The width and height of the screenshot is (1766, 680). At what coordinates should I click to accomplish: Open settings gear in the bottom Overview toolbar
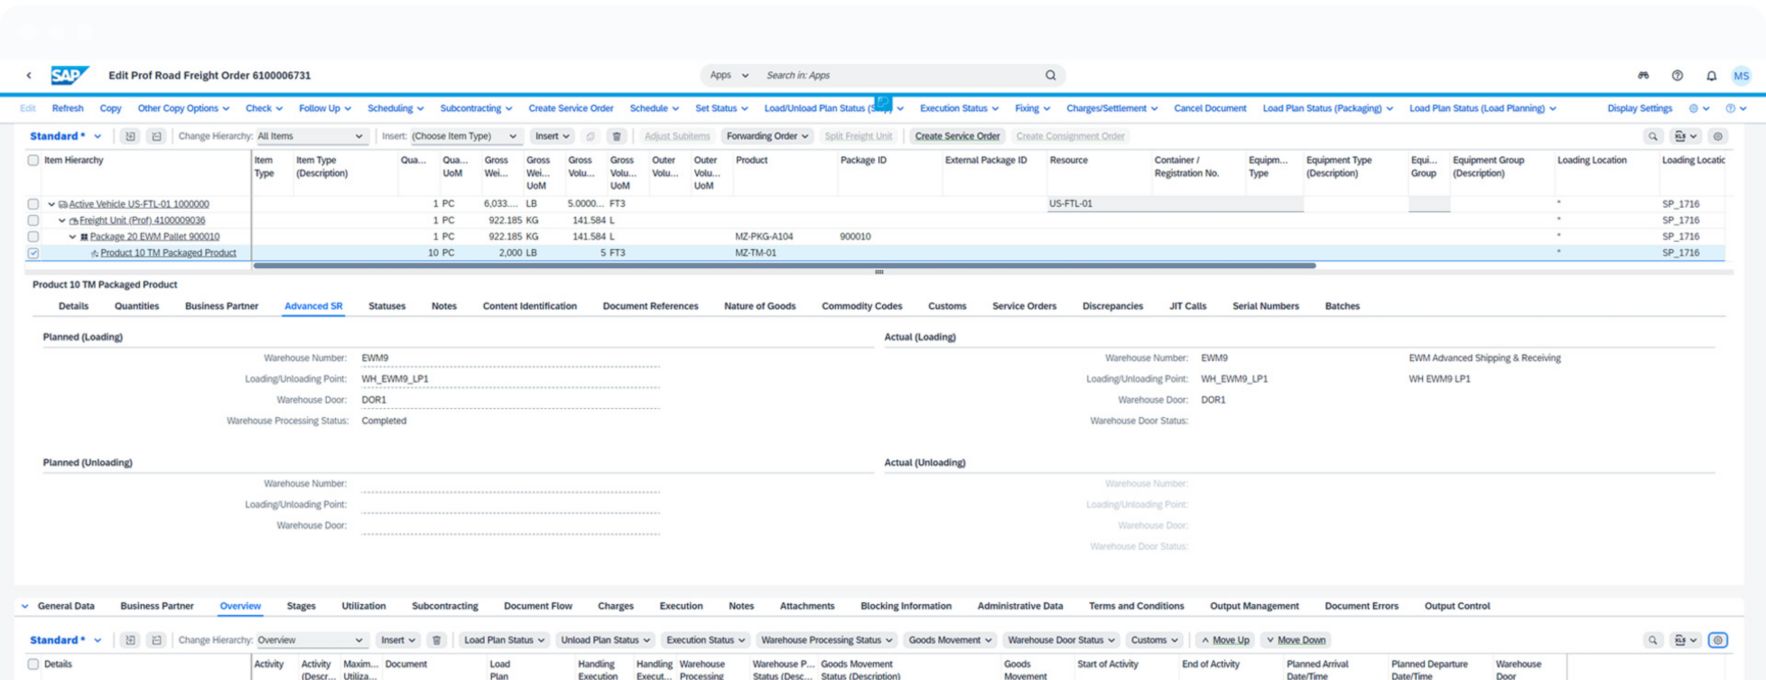click(x=1717, y=640)
